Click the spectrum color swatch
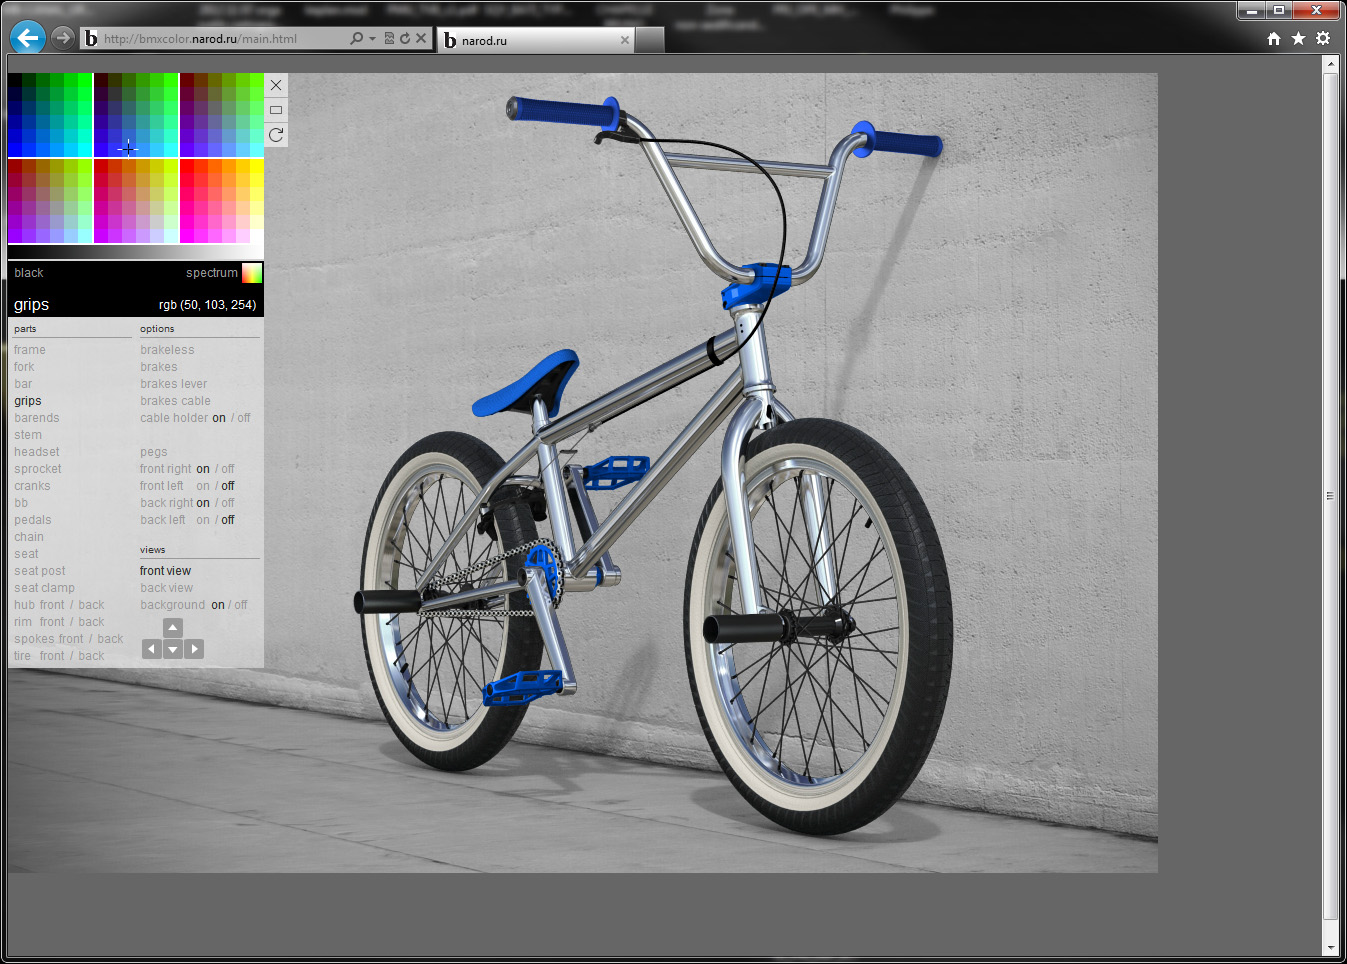 pos(252,273)
